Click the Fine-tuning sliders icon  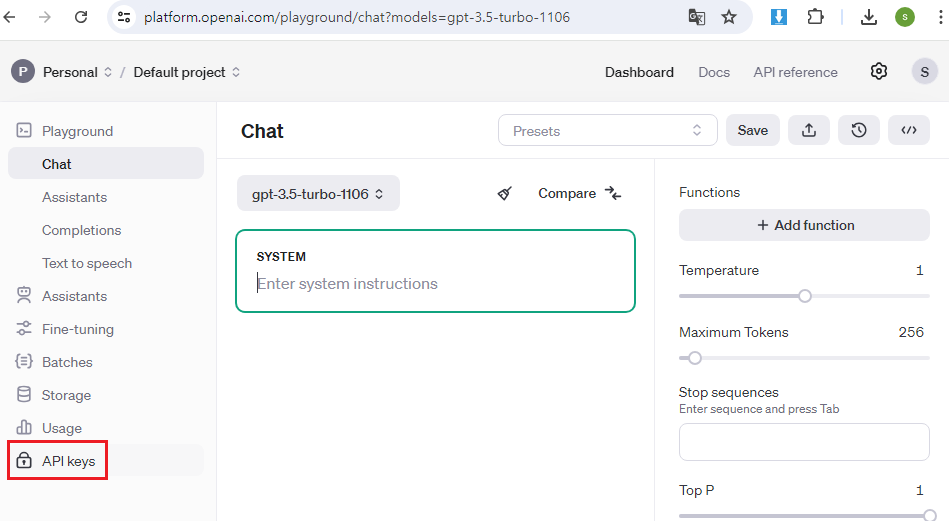click(x=24, y=329)
